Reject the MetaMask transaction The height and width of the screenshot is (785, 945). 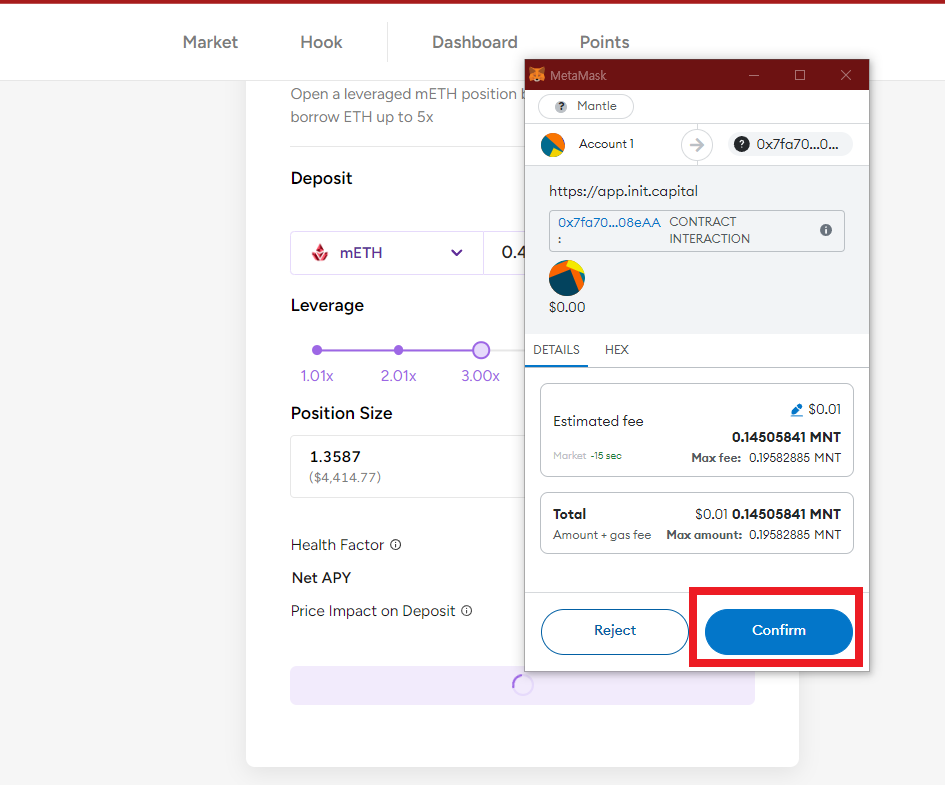pos(614,631)
